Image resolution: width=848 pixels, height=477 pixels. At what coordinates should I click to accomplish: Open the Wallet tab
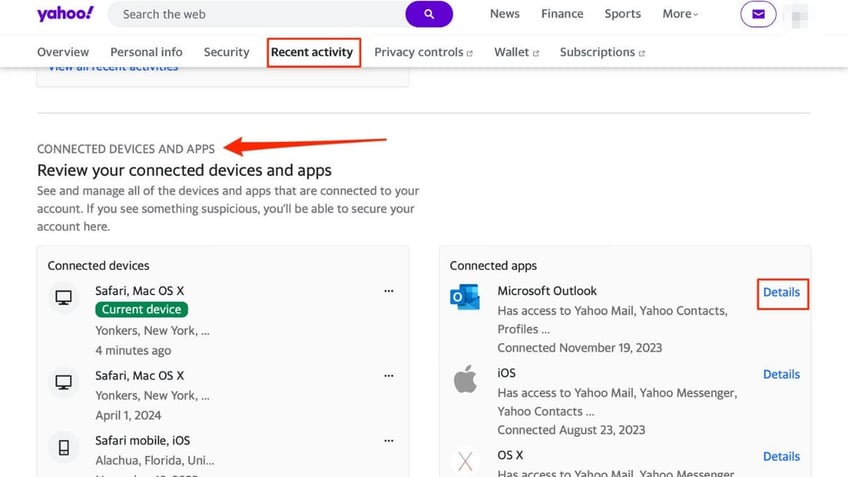[x=516, y=52]
